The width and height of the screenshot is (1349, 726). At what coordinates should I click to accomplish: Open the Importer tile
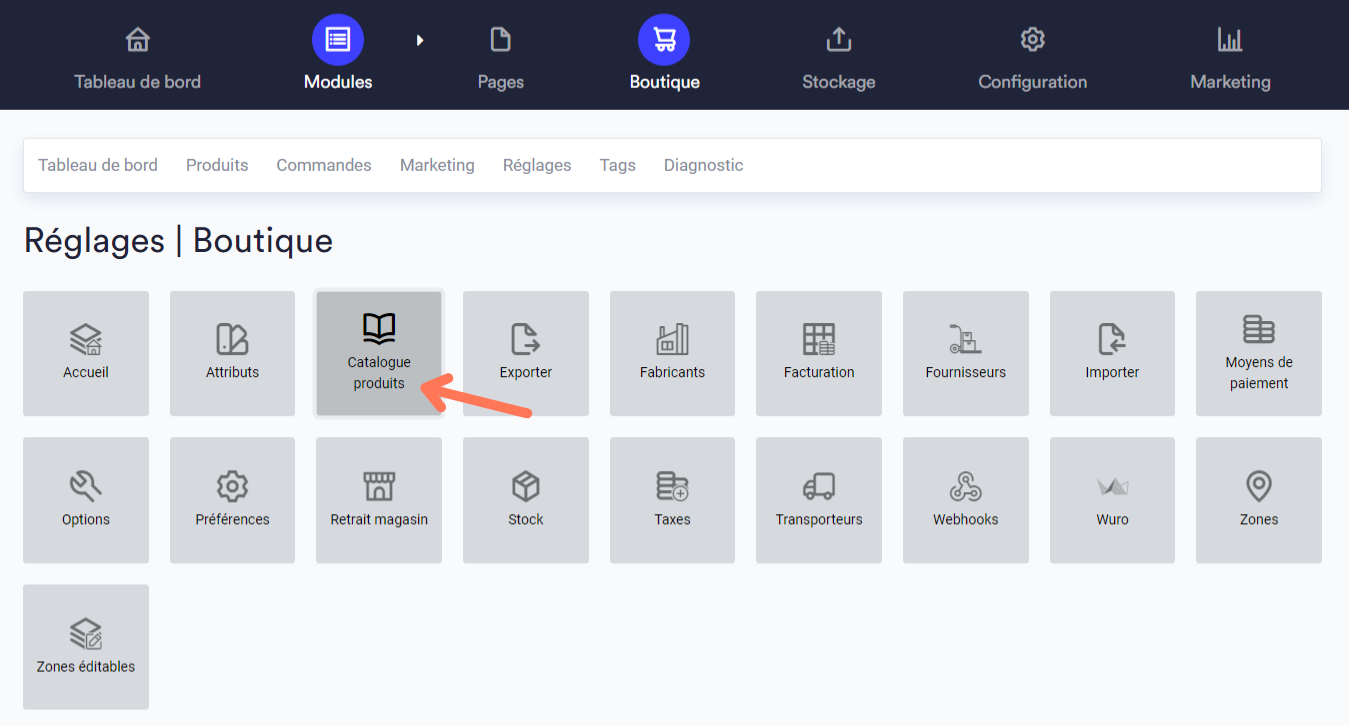pyautogui.click(x=1112, y=353)
